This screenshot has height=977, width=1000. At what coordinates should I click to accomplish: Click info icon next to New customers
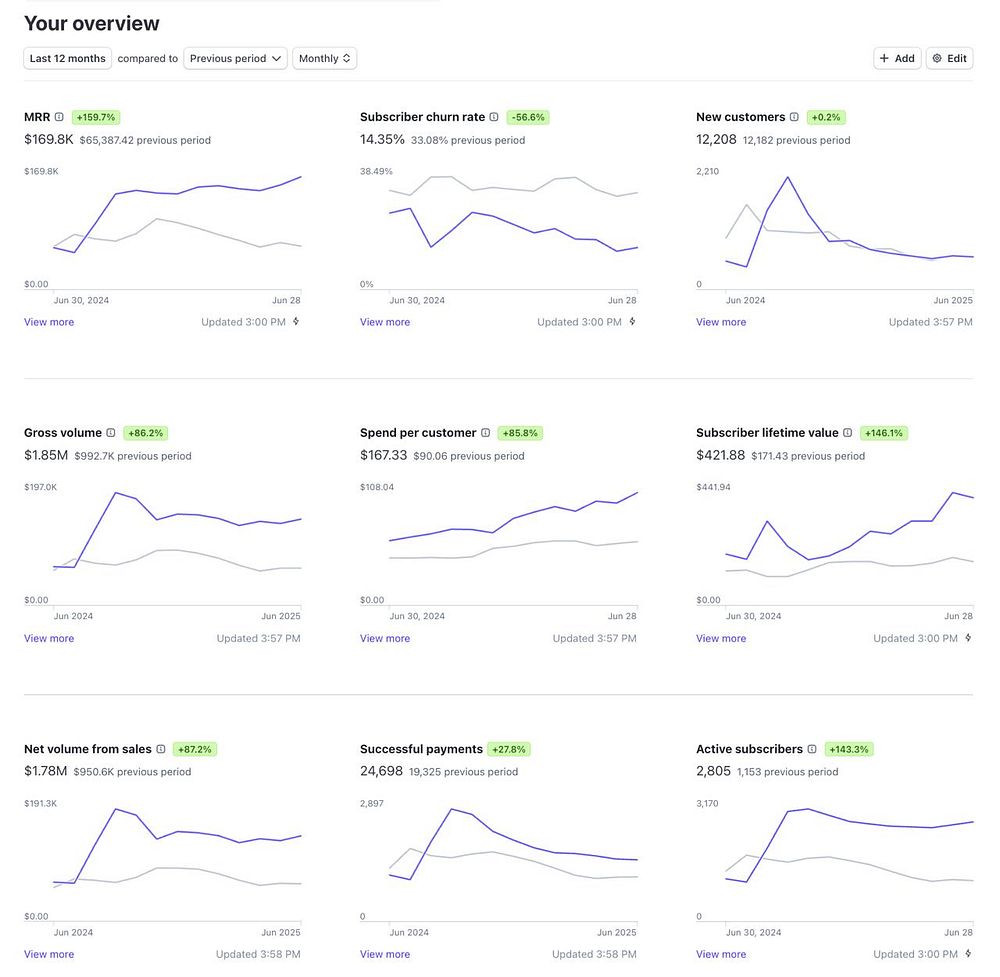point(794,117)
